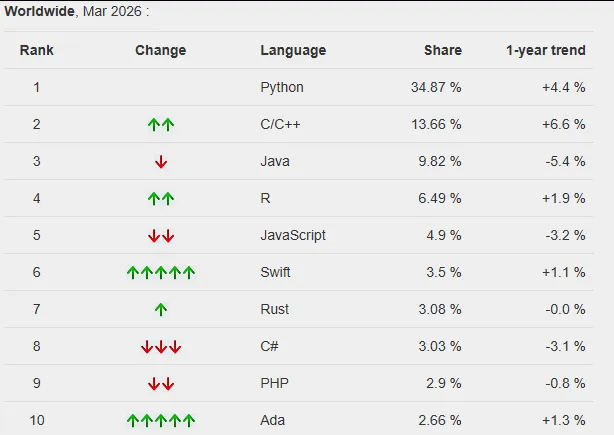Click the green up arrow beside Rust
The image size is (614, 435).
pos(161,310)
